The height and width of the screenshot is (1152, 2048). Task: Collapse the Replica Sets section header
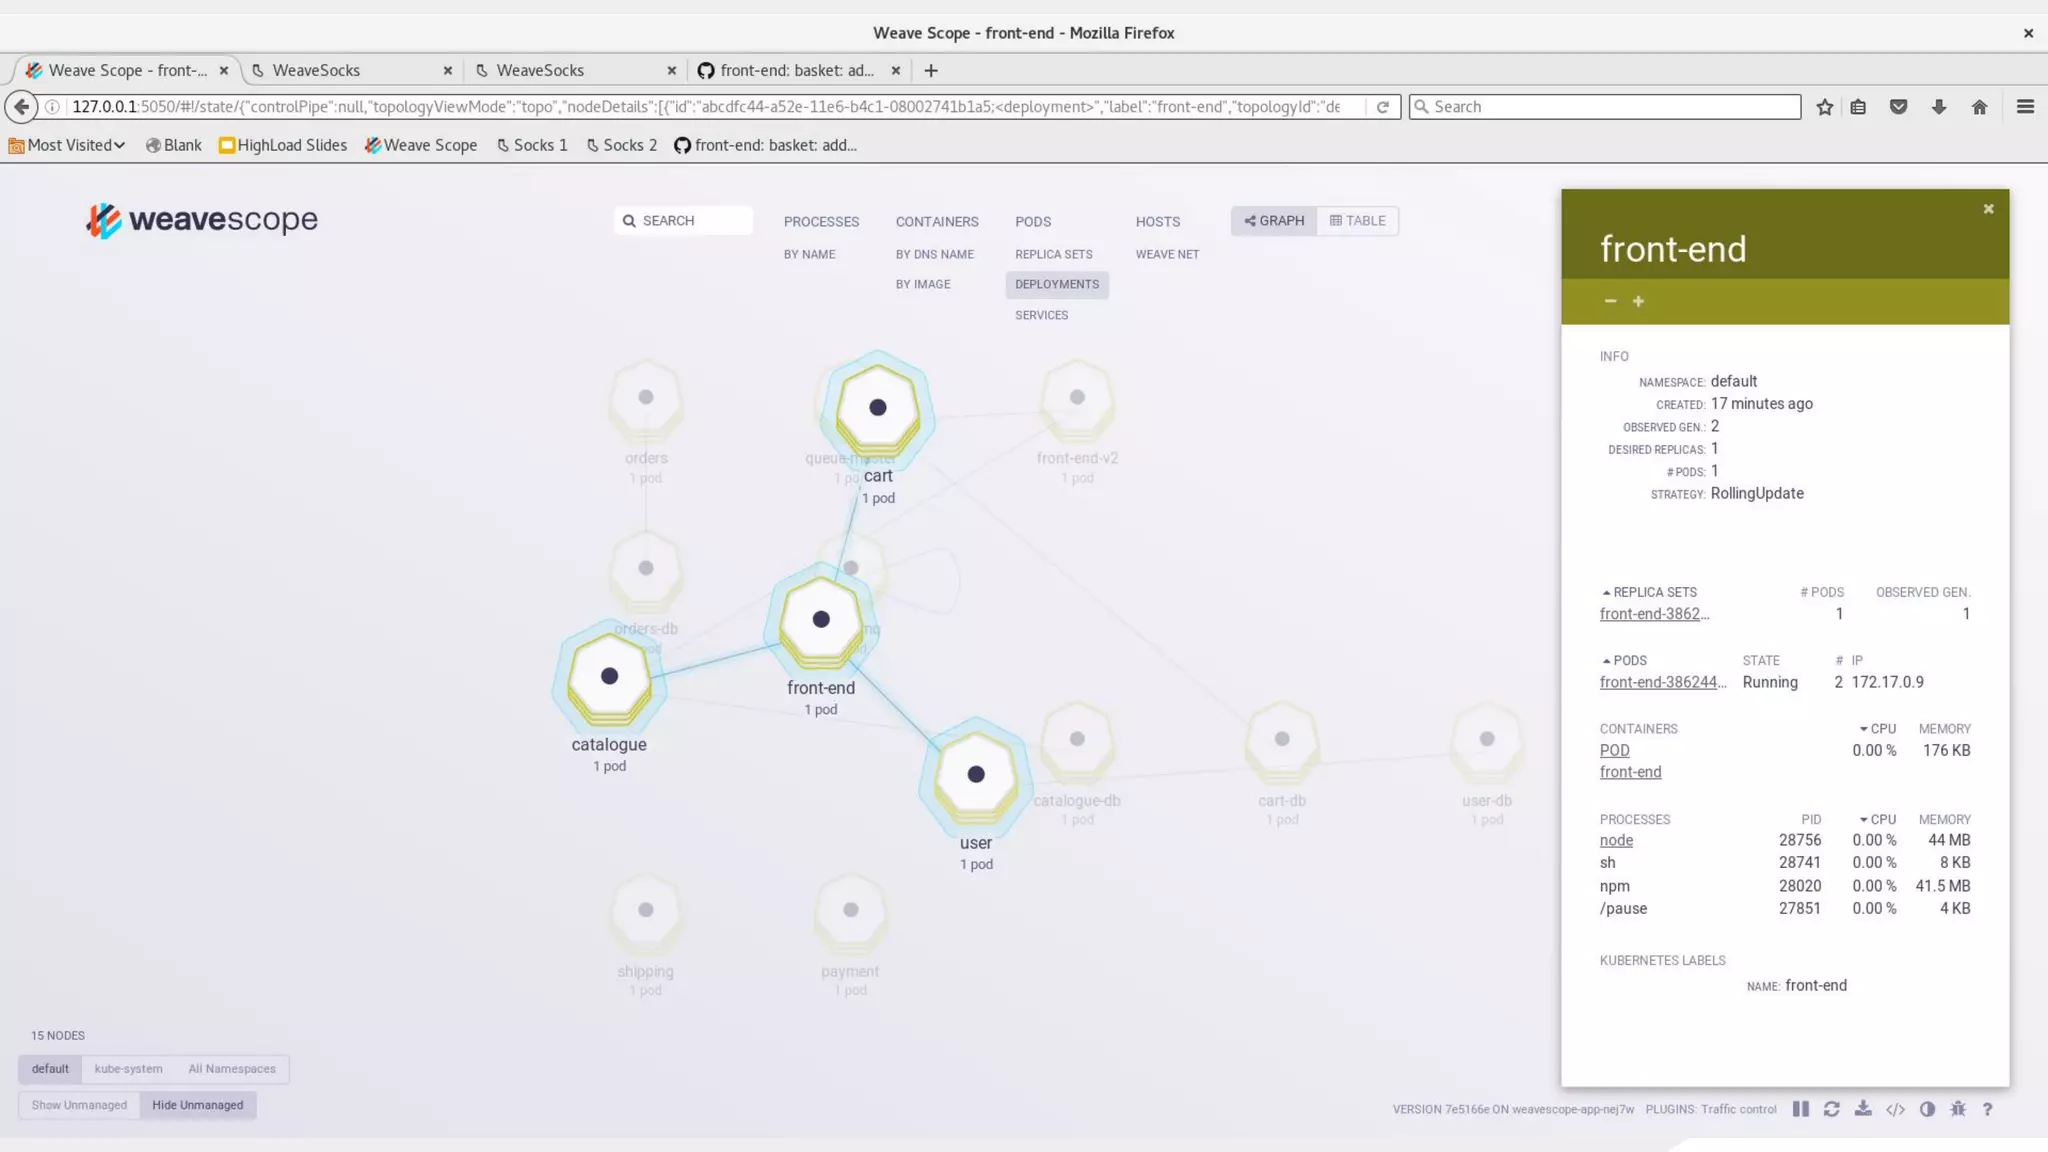(x=1649, y=592)
